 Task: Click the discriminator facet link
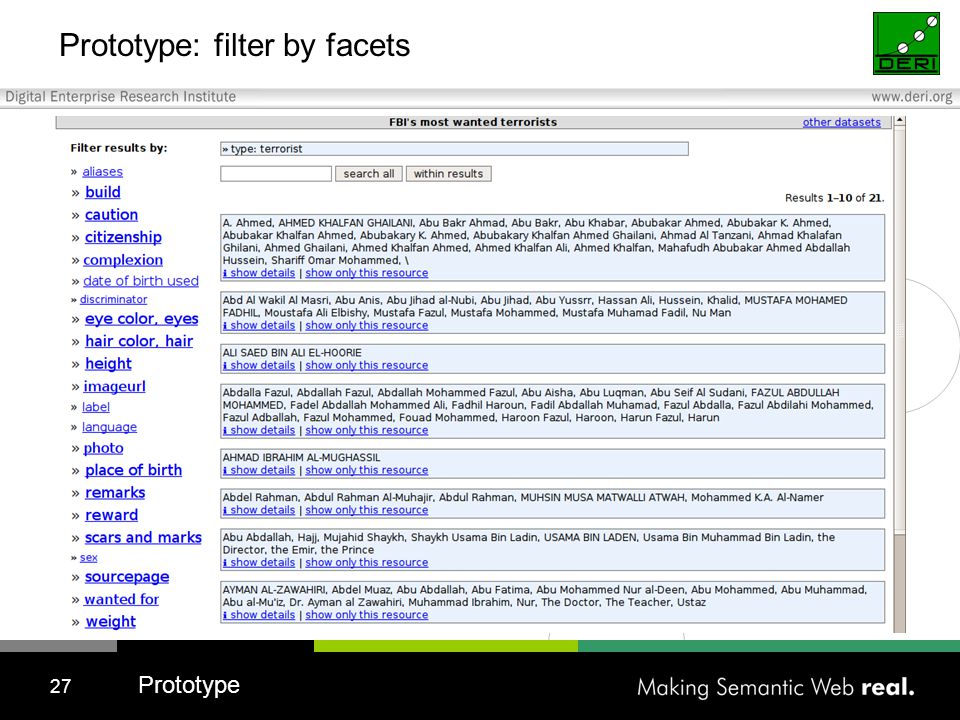point(113,299)
